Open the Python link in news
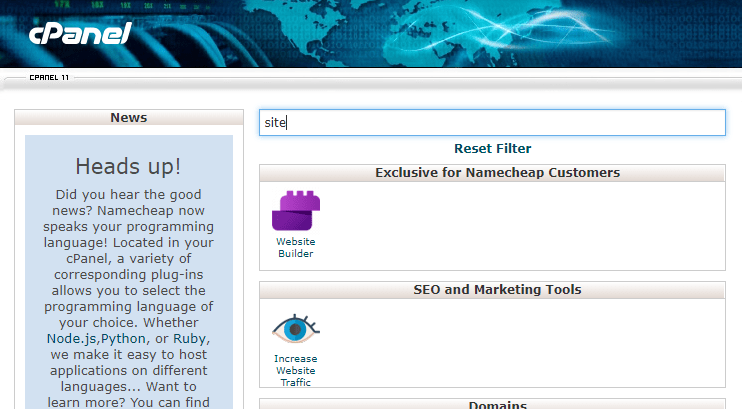 tap(124, 338)
